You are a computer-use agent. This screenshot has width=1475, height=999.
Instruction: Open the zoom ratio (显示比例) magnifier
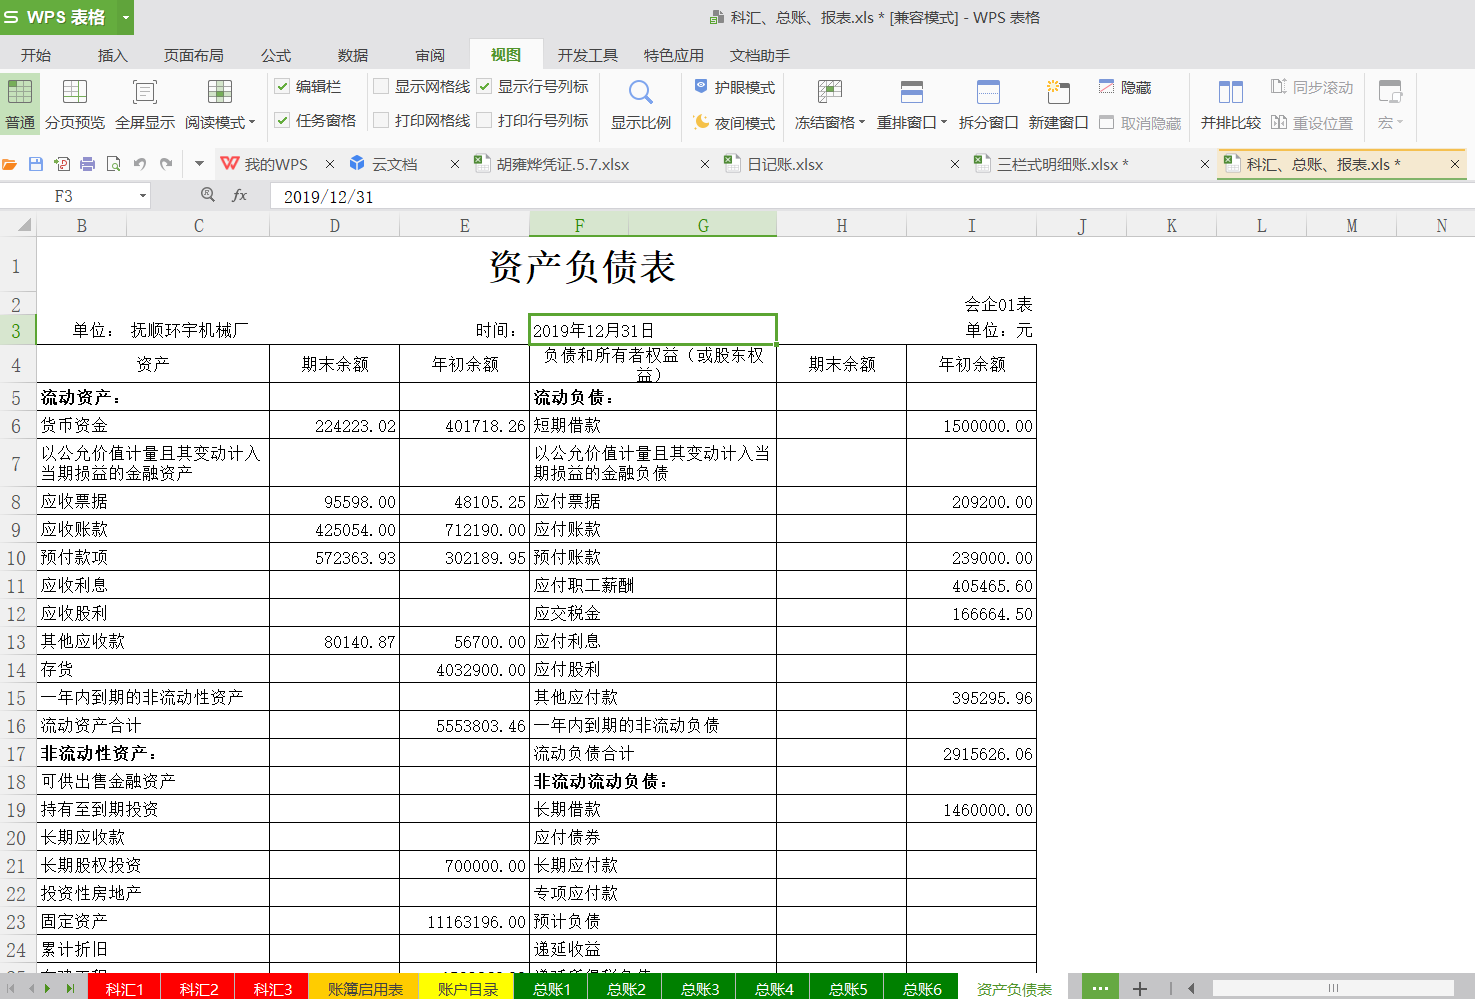click(x=641, y=93)
